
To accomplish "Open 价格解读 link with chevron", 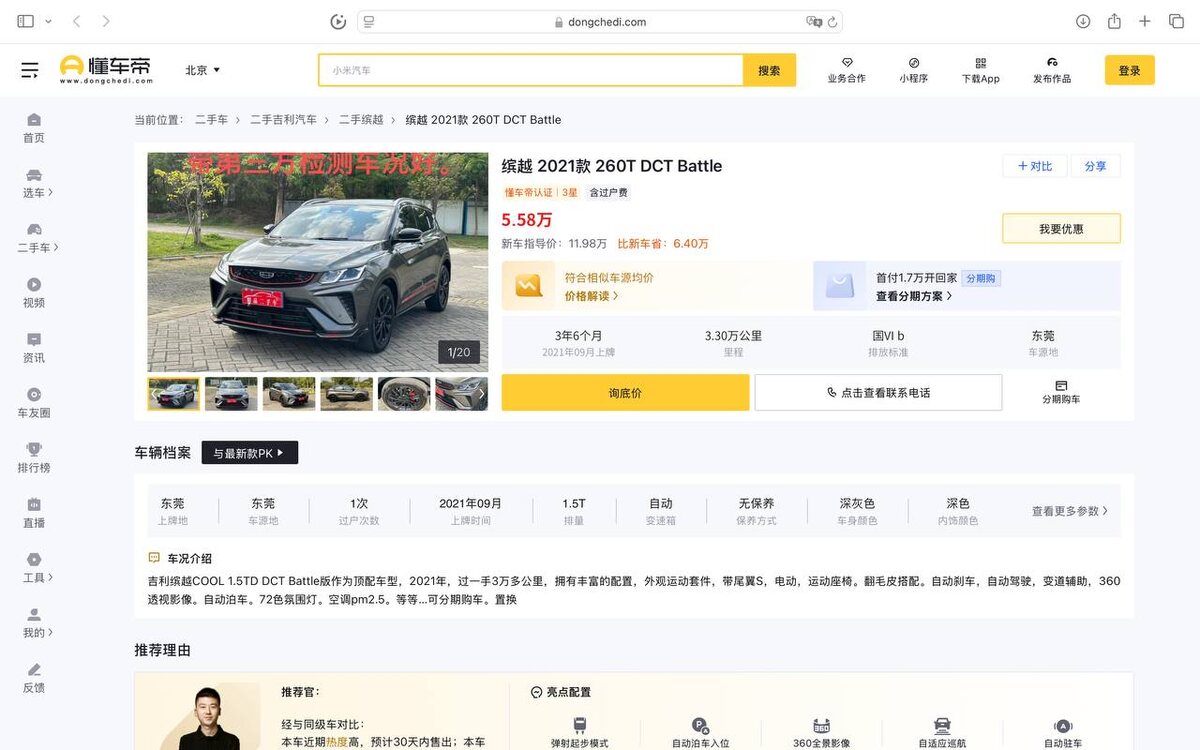I will point(591,296).
